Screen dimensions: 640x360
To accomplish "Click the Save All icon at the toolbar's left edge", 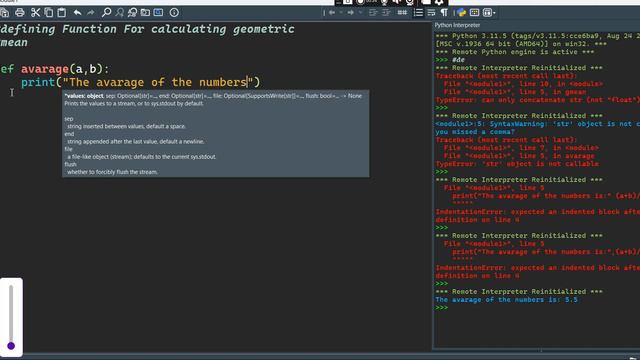I will 4,13.
